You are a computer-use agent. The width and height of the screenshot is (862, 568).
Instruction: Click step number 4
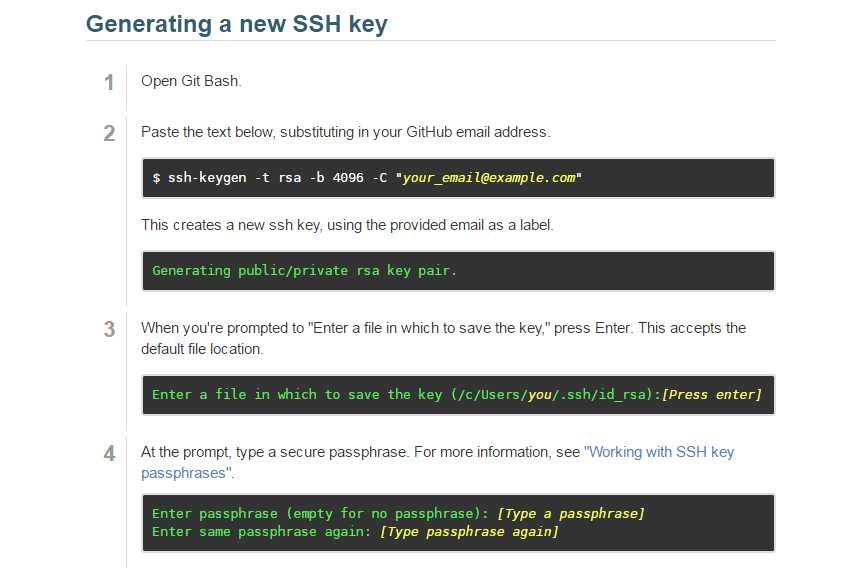click(x=109, y=454)
